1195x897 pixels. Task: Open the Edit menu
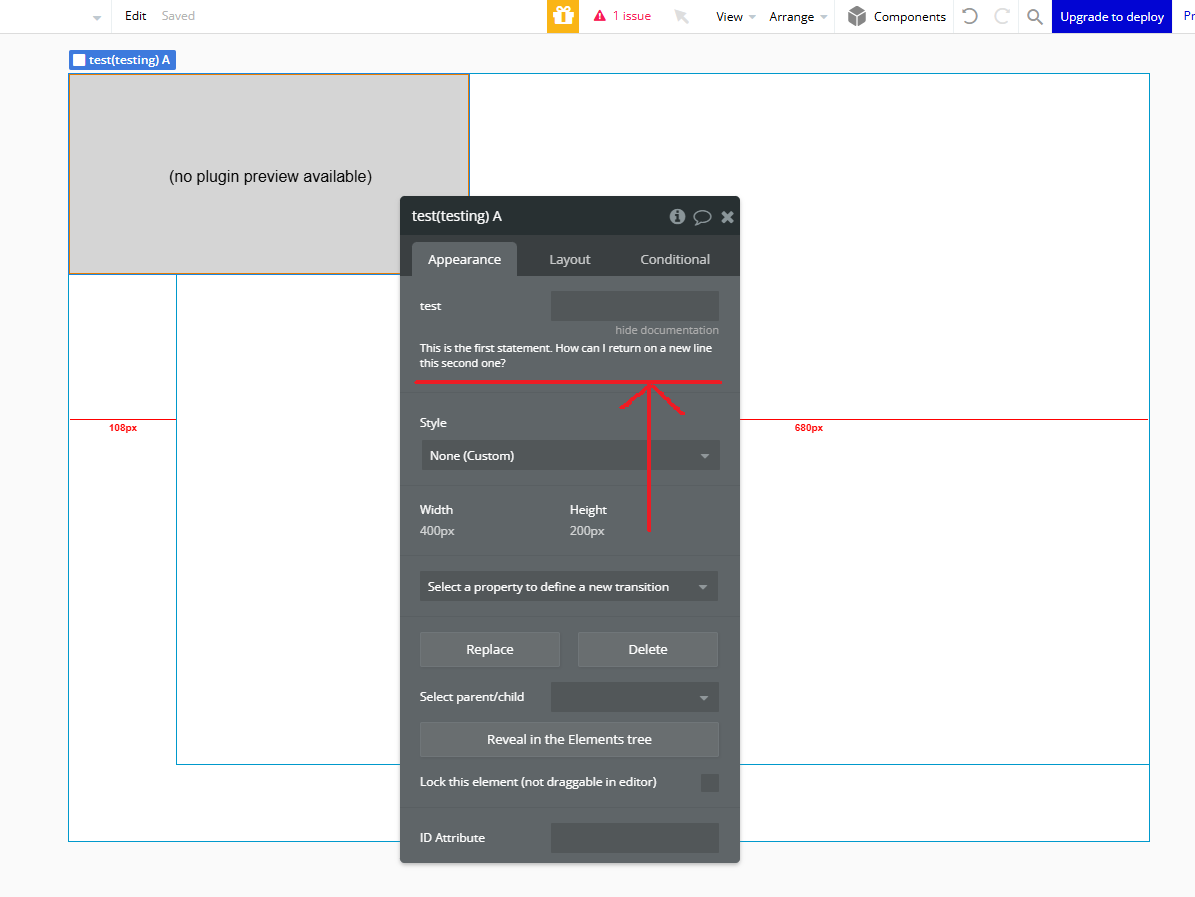click(x=136, y=15)
